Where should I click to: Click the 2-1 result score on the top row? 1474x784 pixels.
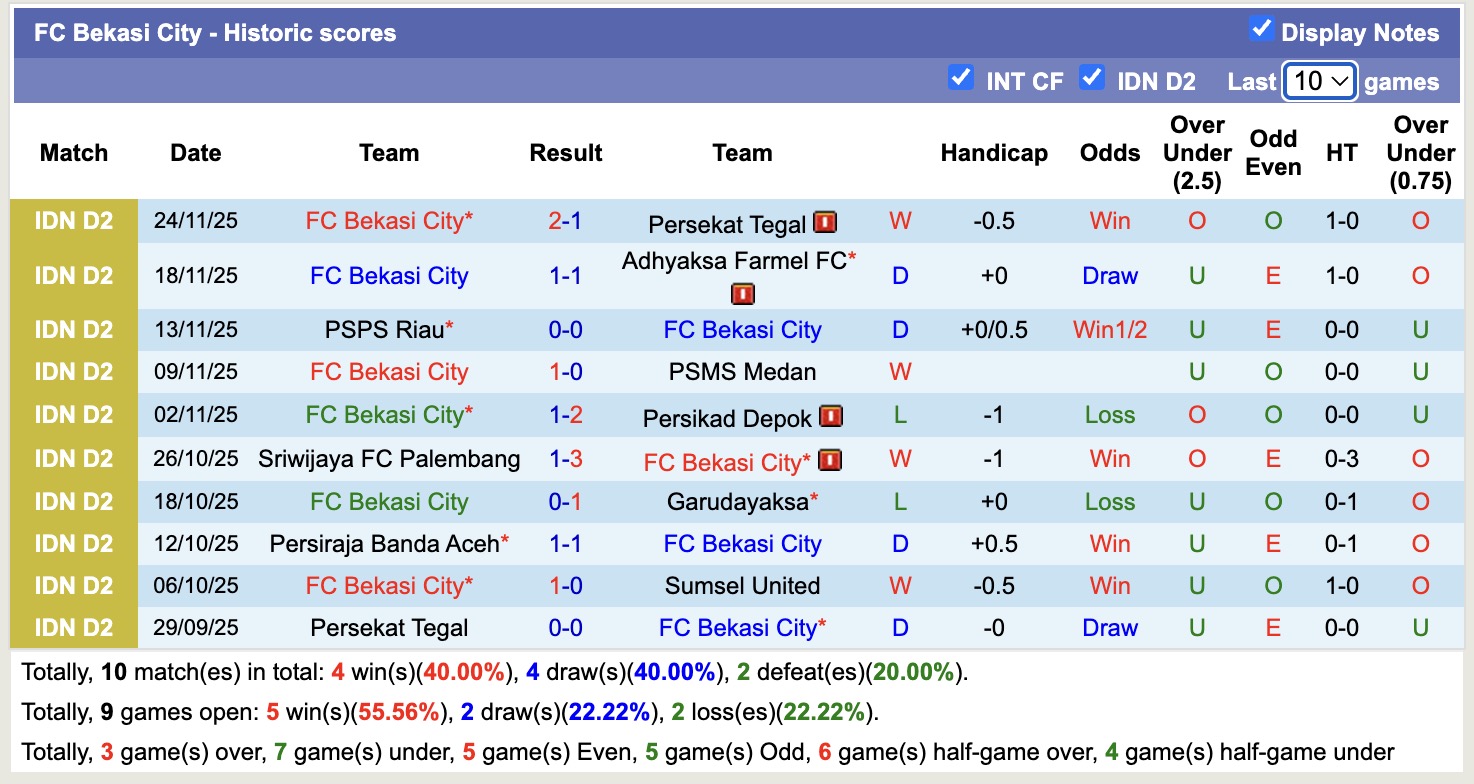pos(565,222)
